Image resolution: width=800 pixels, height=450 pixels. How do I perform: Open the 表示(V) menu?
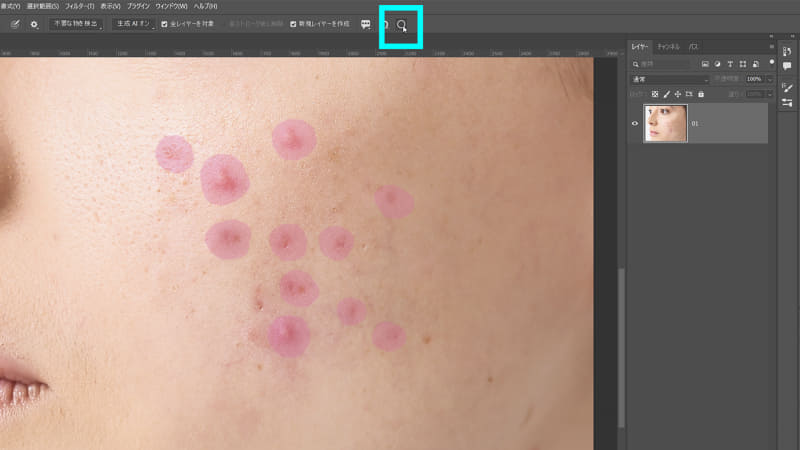pyautogui.click(x=110, y=6)
